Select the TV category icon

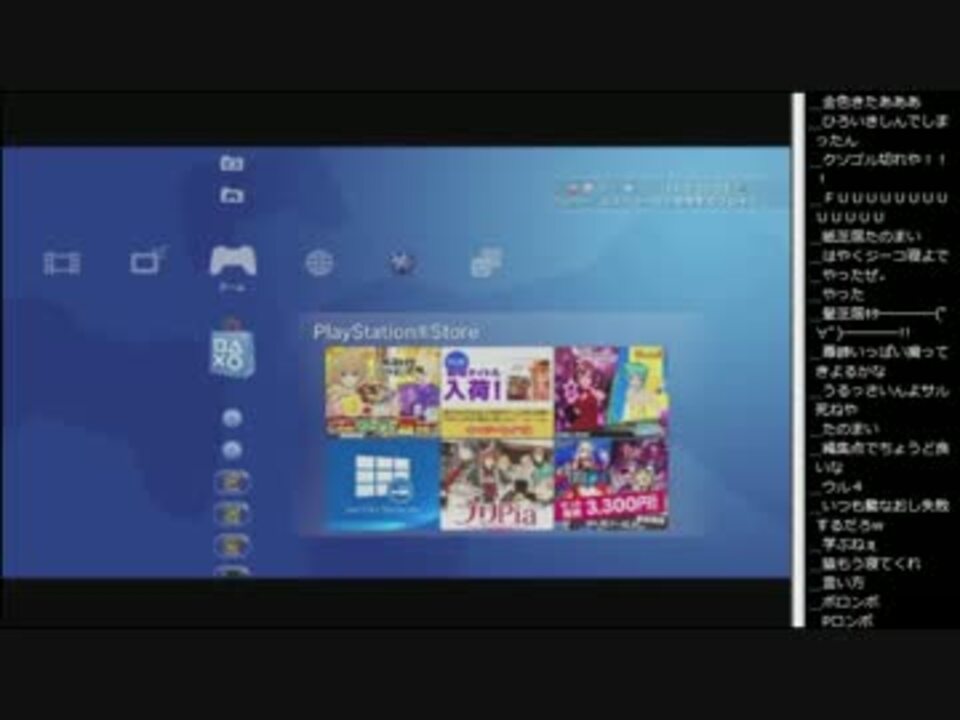147,261
